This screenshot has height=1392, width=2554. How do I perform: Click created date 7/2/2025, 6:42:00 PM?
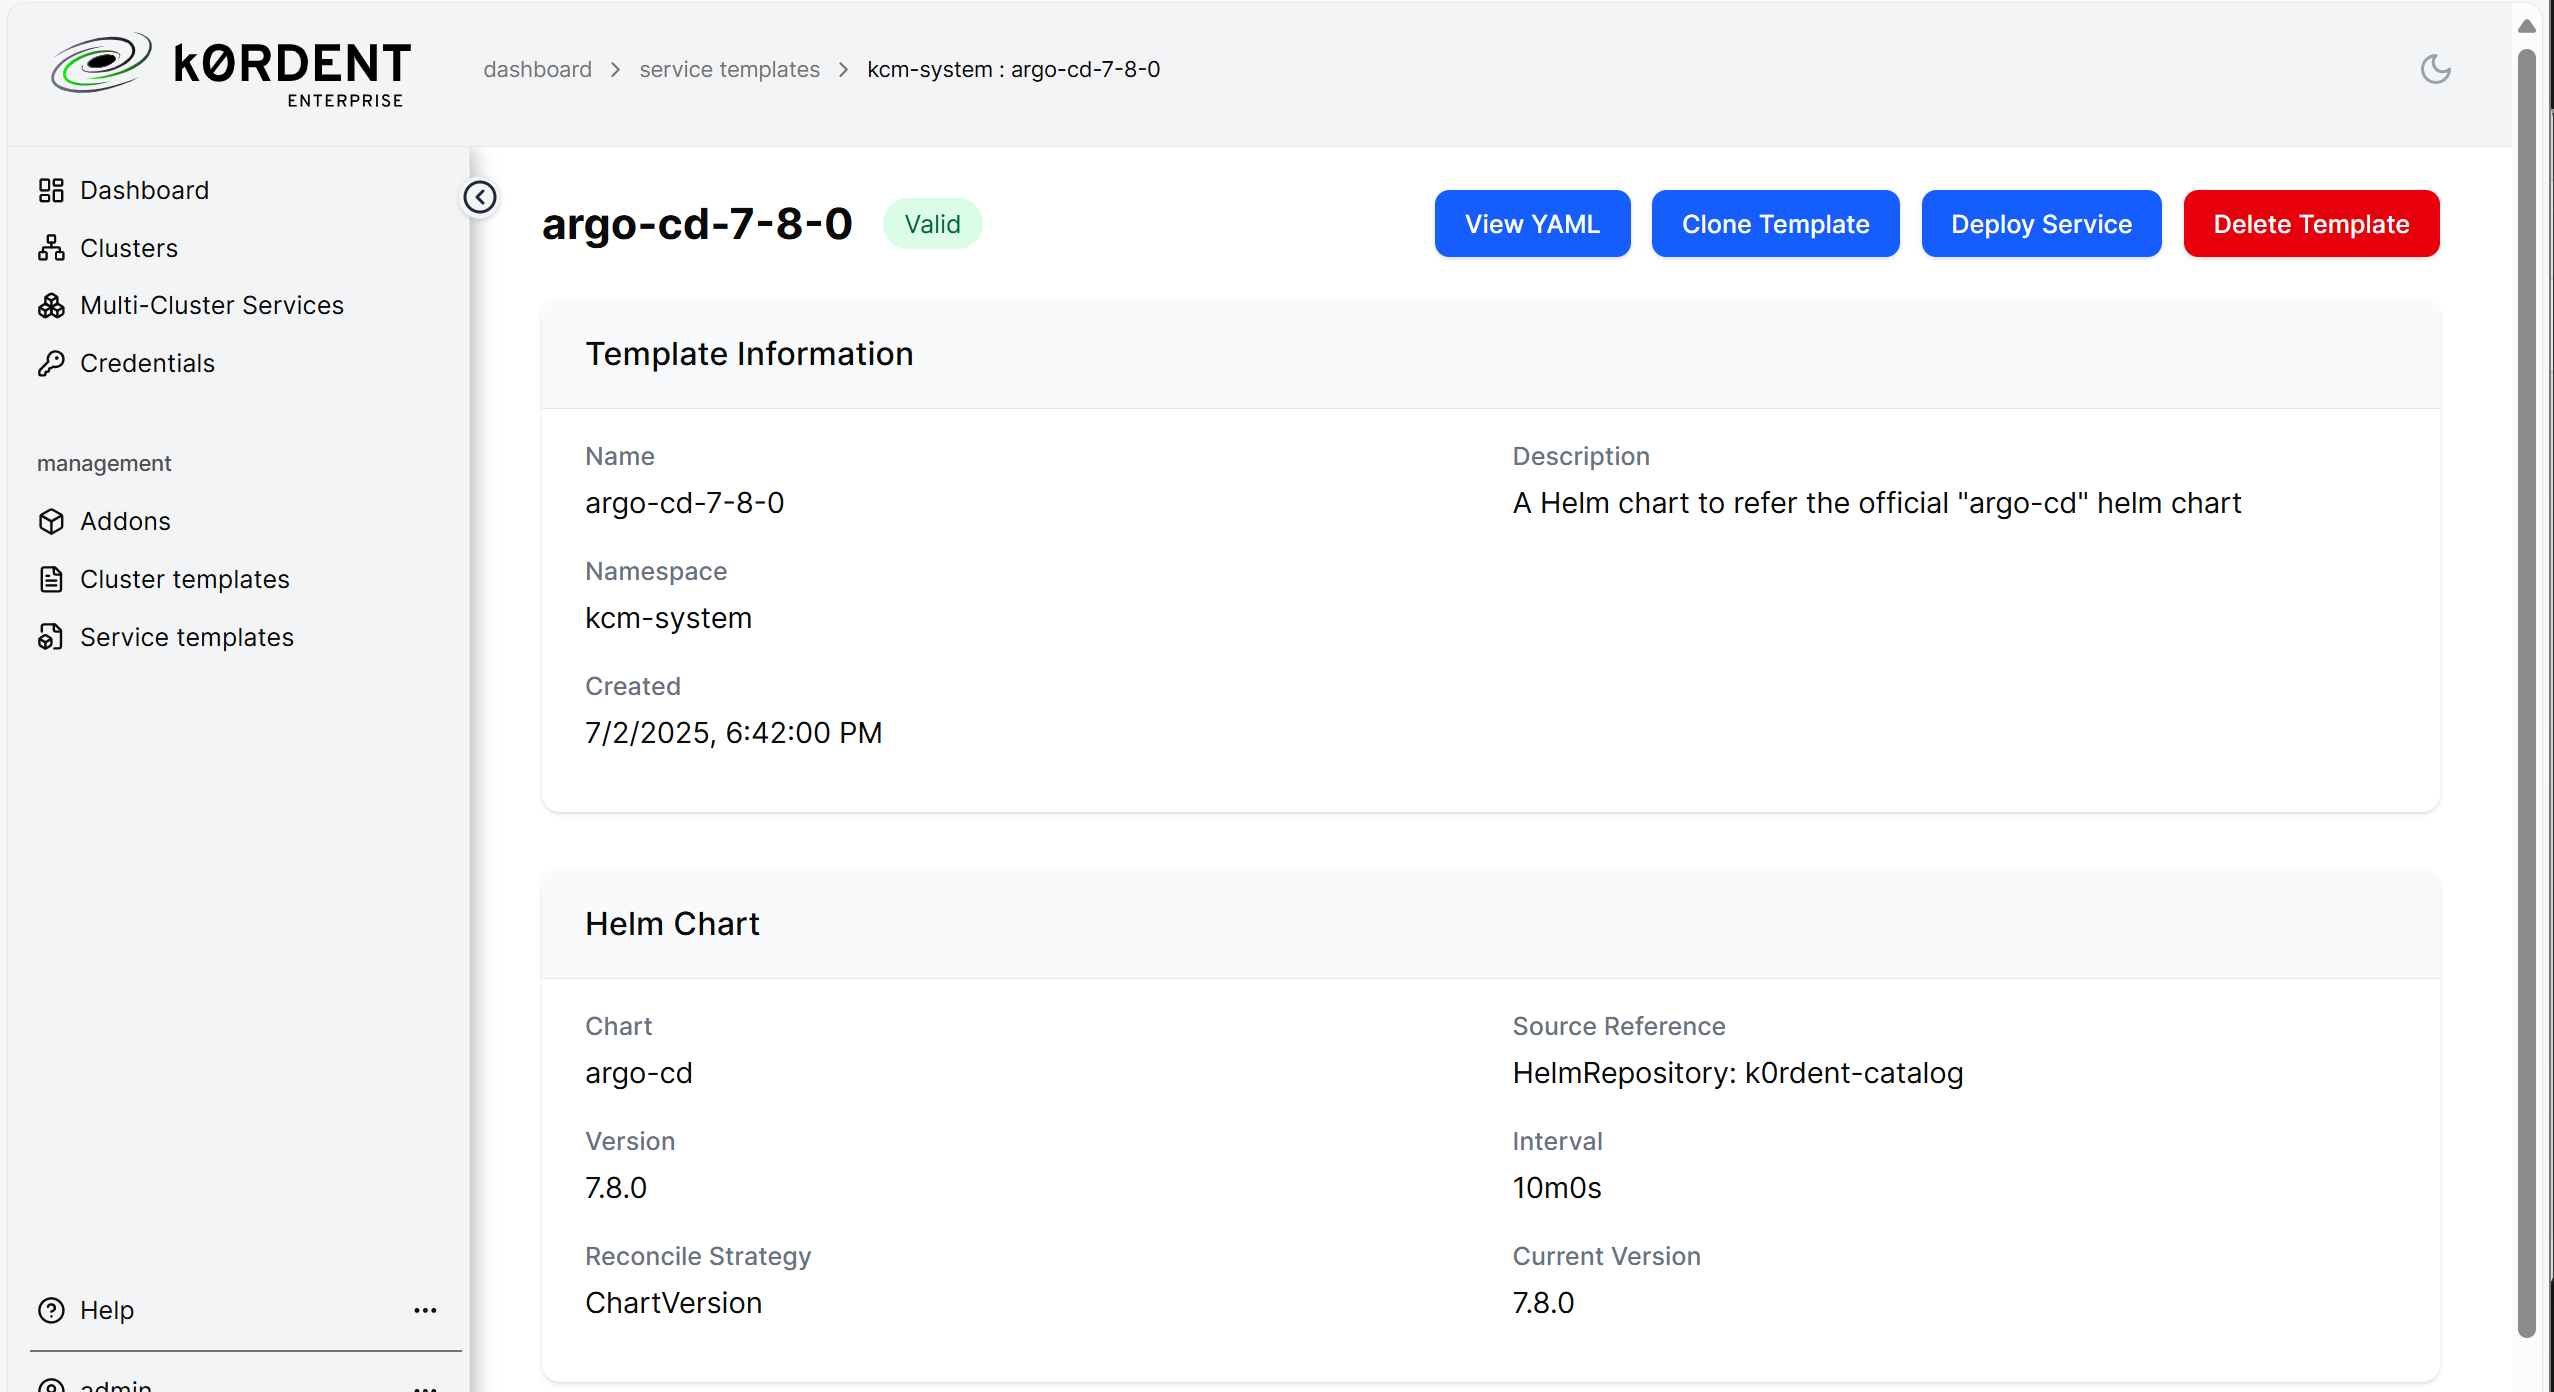click(x=733, y=733)
